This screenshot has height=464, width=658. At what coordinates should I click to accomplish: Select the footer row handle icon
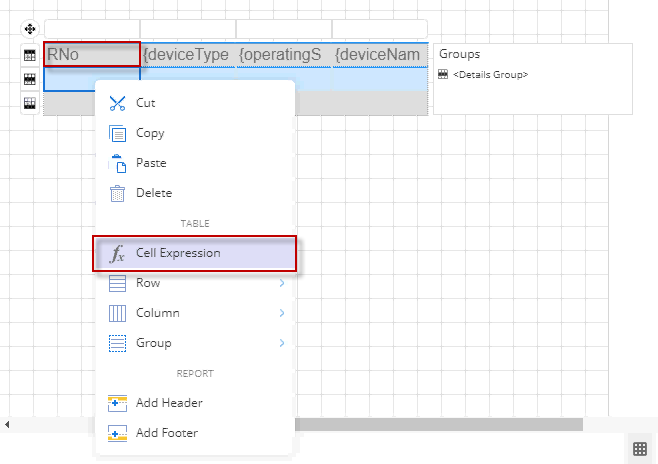click(30, 103)
